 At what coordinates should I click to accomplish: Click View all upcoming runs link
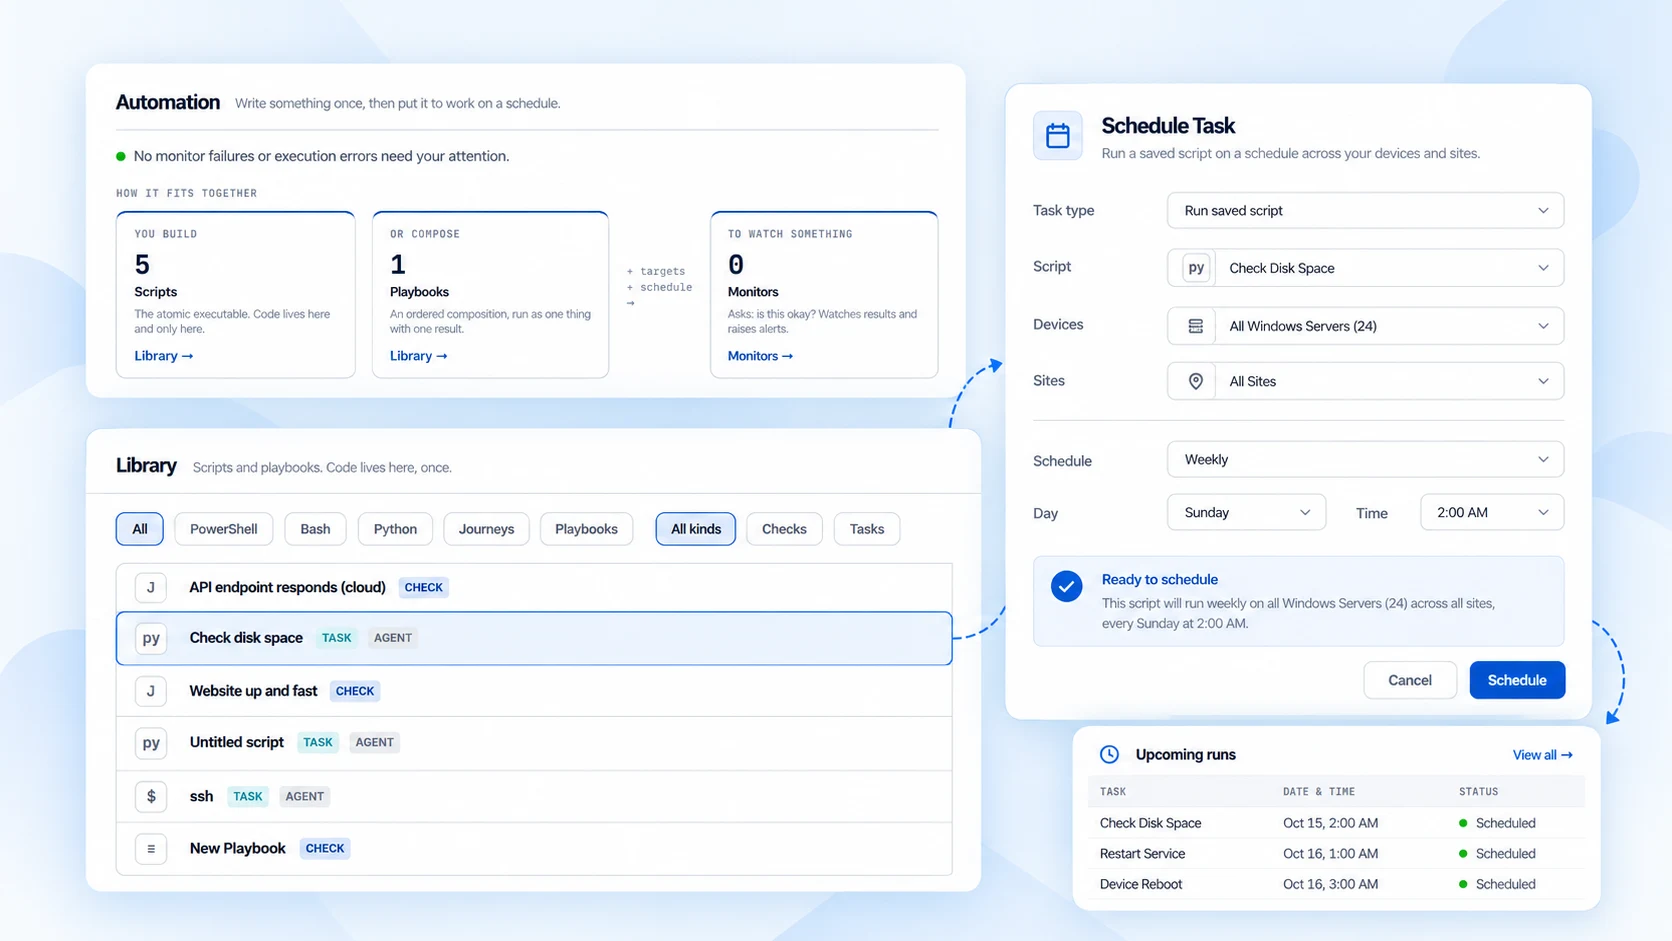pyautogui.click(x=1543, y=755)
